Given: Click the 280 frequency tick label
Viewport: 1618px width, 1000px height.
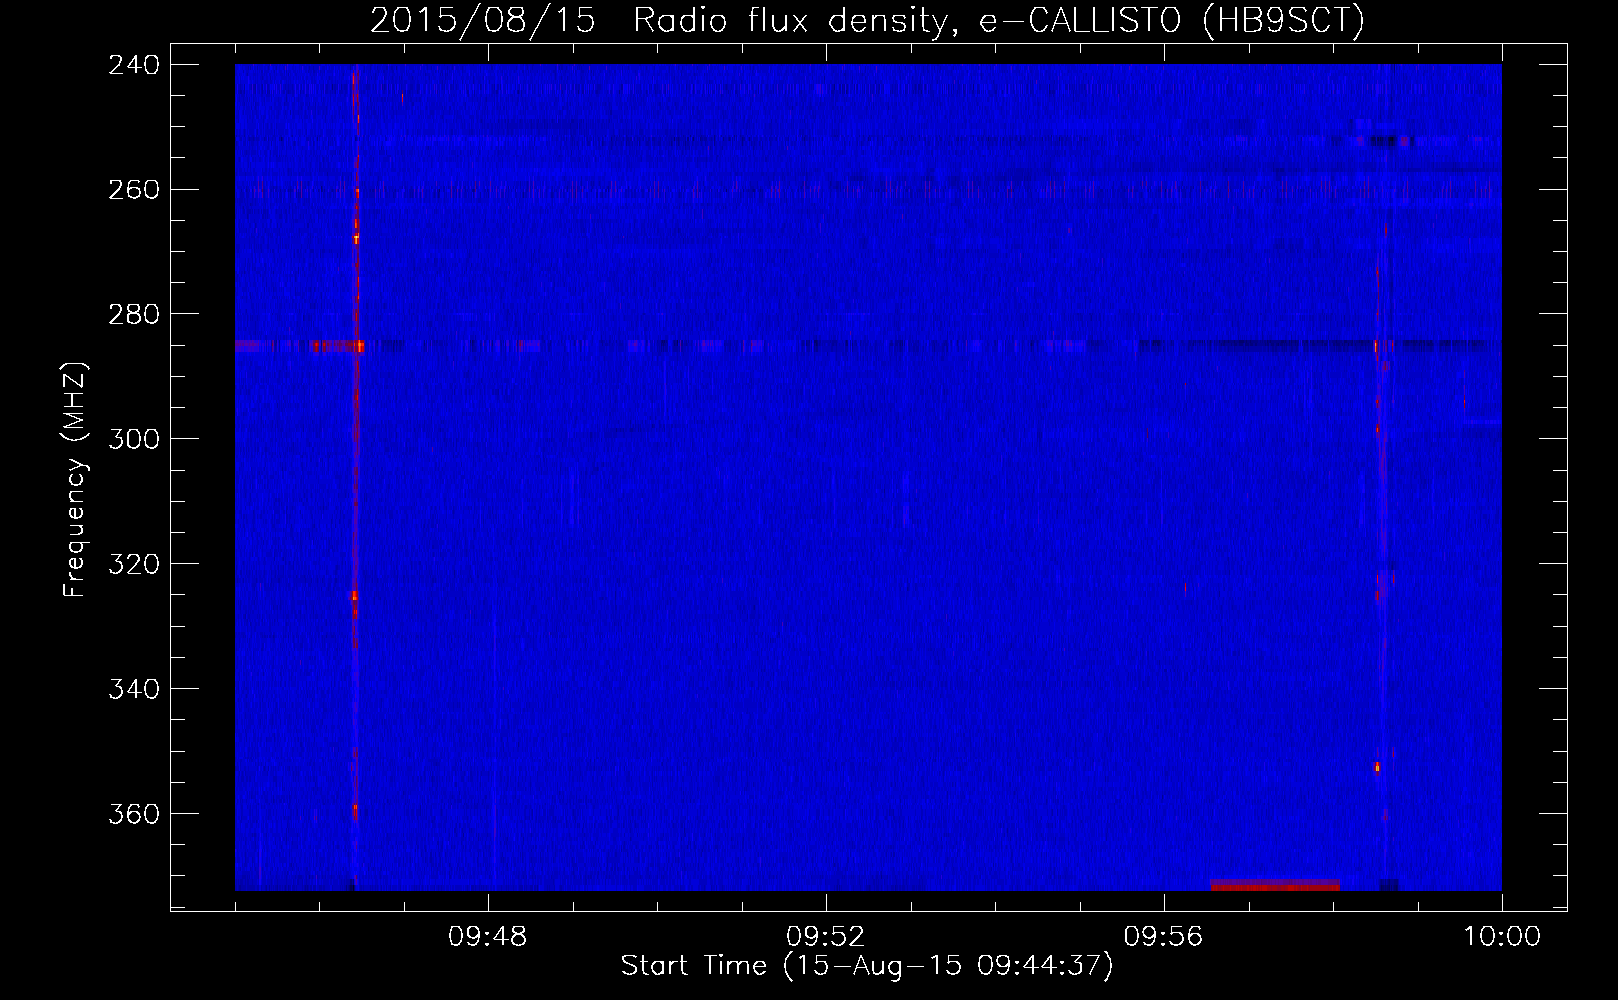Looking at the screenshot, I should tap(134, 315).
